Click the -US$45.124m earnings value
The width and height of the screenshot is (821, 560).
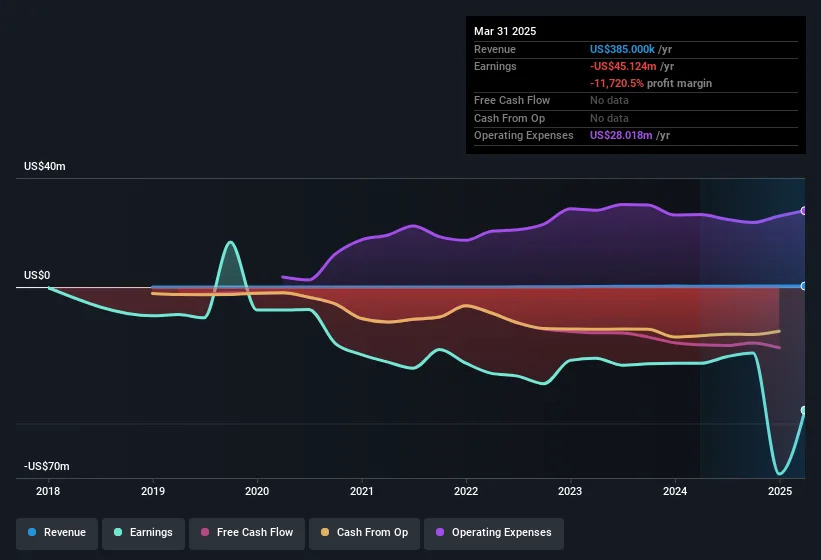click(623, 66)
